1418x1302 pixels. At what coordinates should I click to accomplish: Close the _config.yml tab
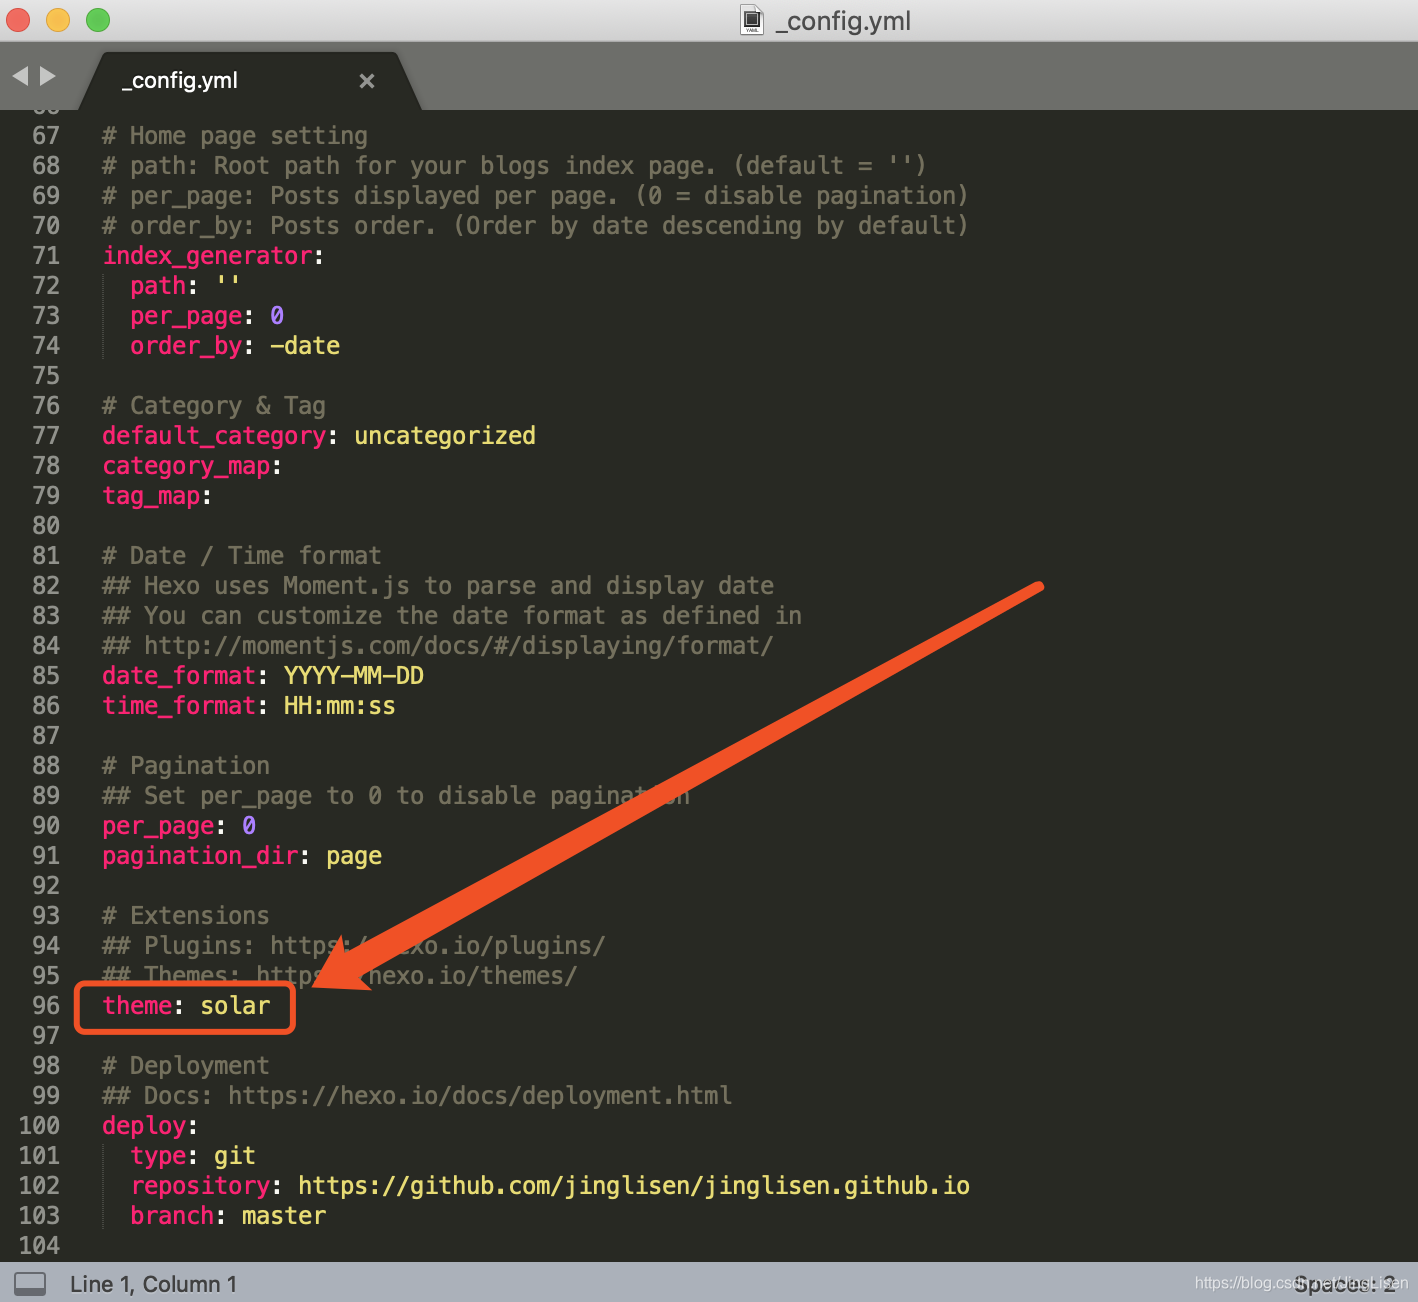pyautogui.click(x=367, y=81)
